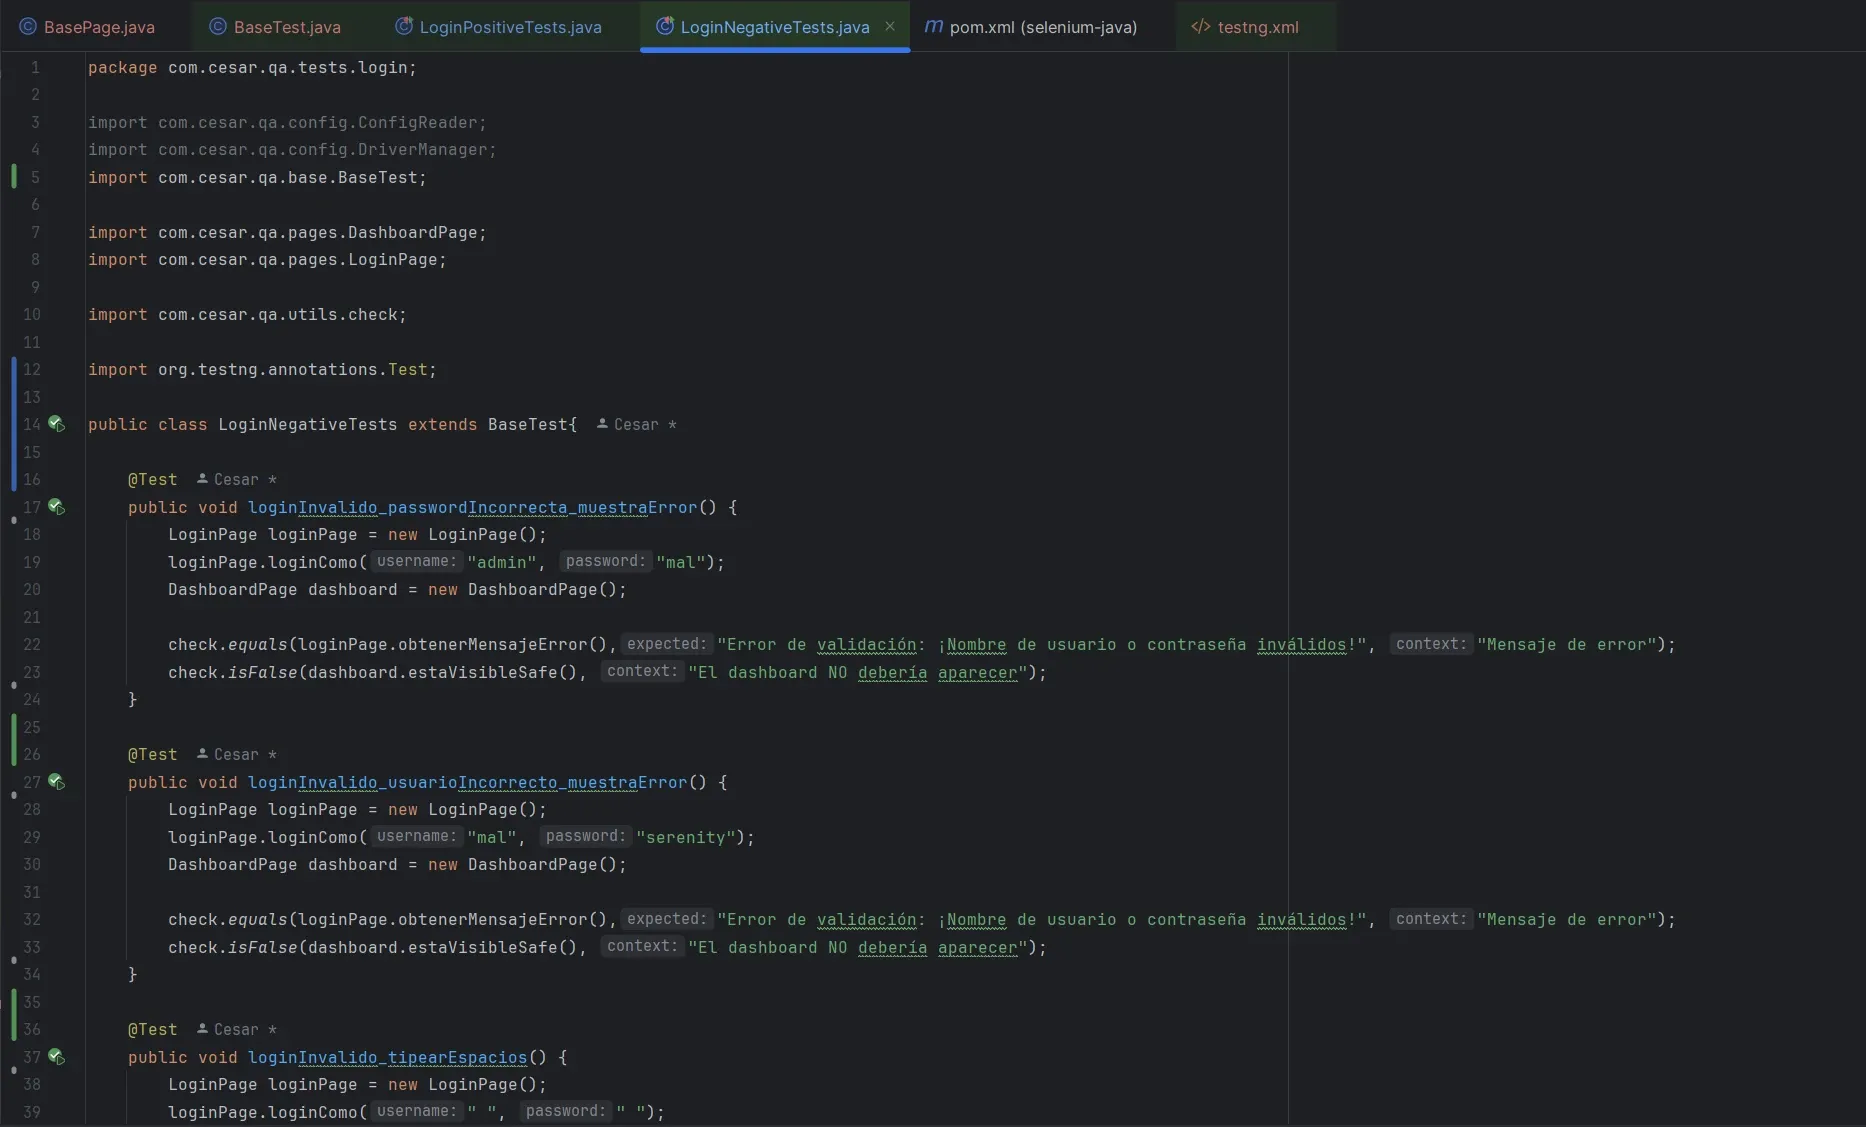Click the Cesar annotation above the first @Test method
This screenshot has height=1127, width=1866.
click(x=237, y=479)
